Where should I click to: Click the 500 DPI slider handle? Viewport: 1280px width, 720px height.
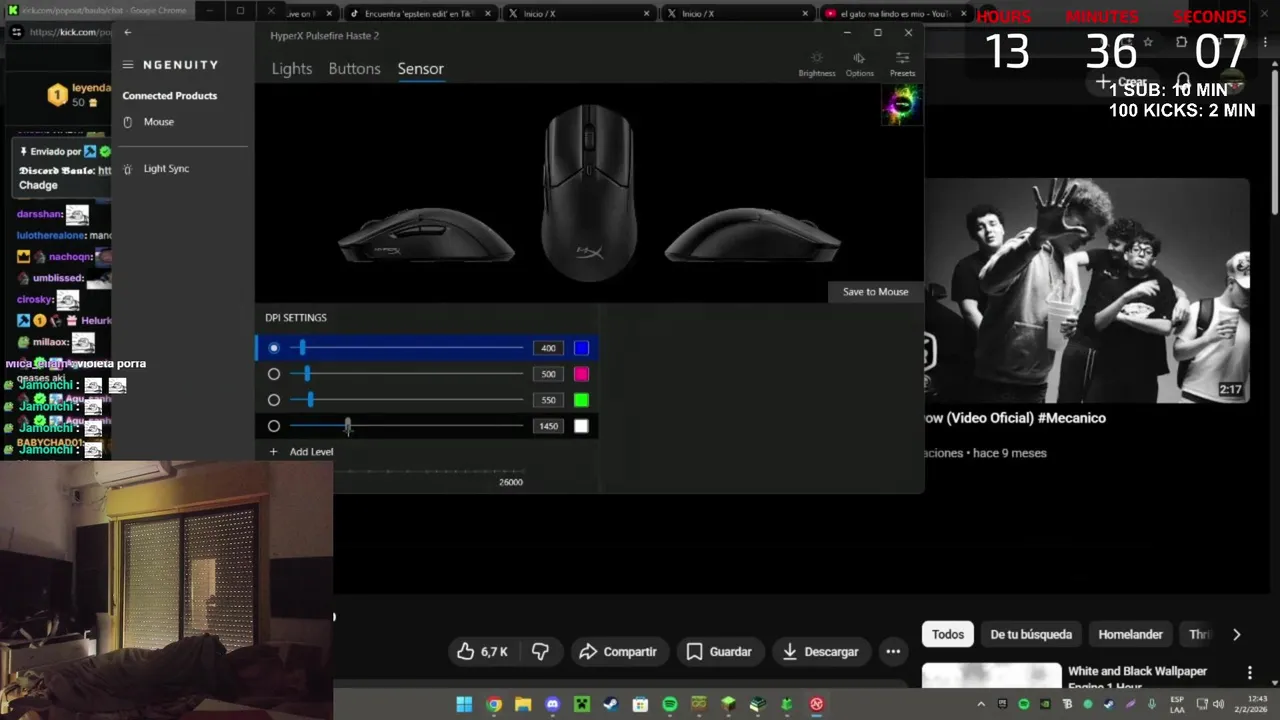[307, 374]
